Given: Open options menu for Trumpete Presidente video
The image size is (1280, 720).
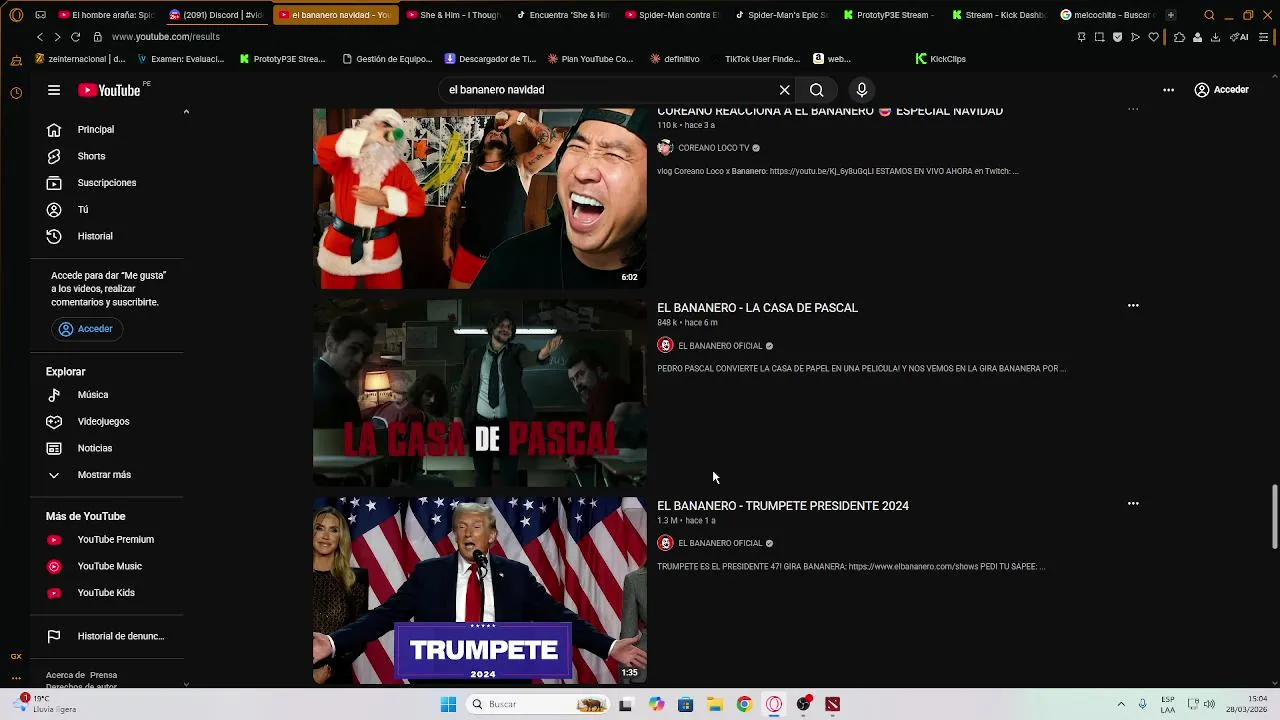Looking at the screenshot, I should [x=1133, y=504].
